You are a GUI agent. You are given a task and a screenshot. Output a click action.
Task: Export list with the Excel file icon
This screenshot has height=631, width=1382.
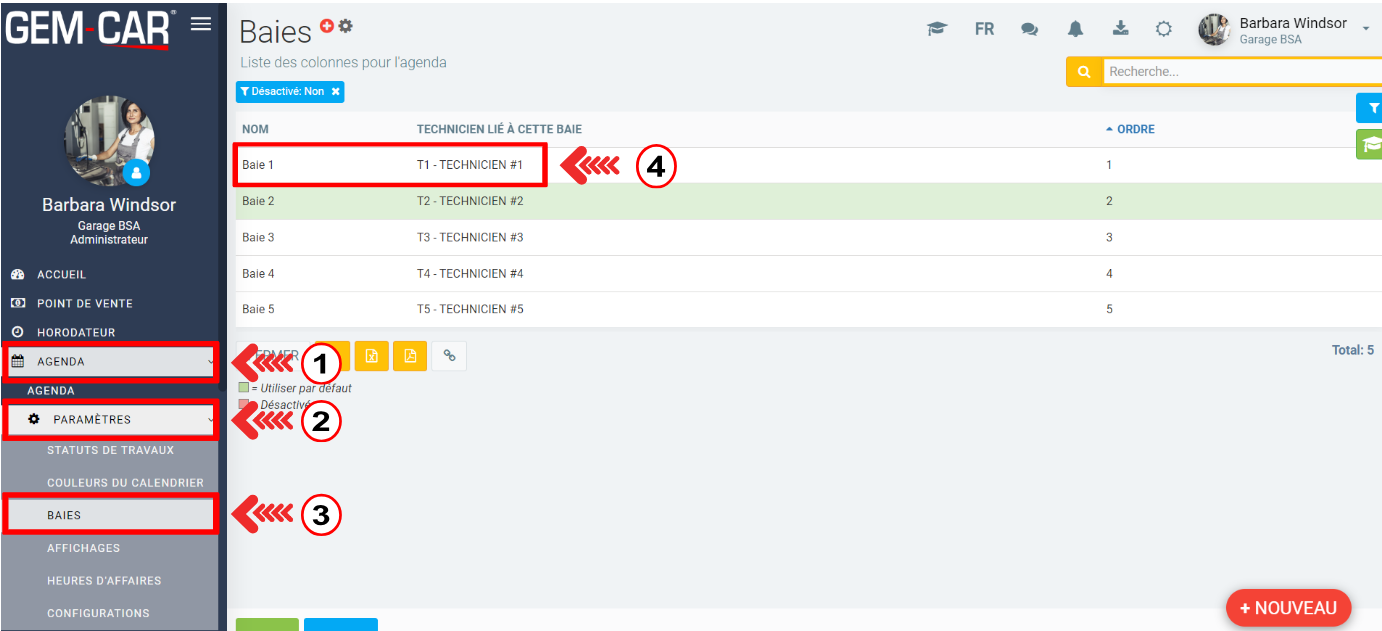click(x=371, y=356)
